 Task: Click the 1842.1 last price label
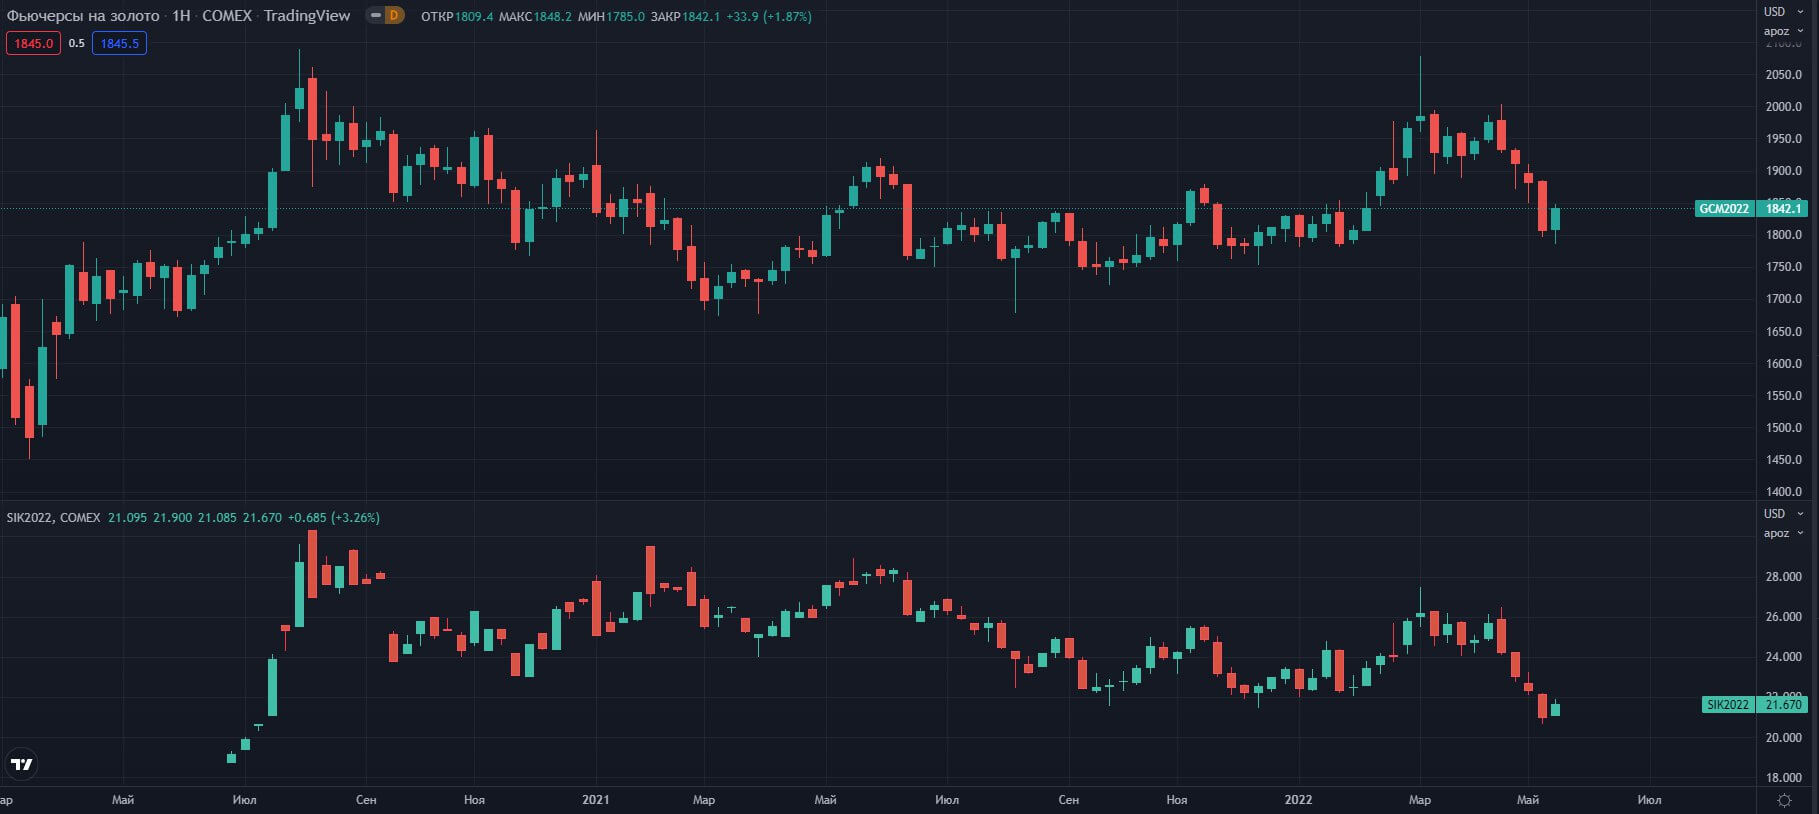coord(1782,208)
